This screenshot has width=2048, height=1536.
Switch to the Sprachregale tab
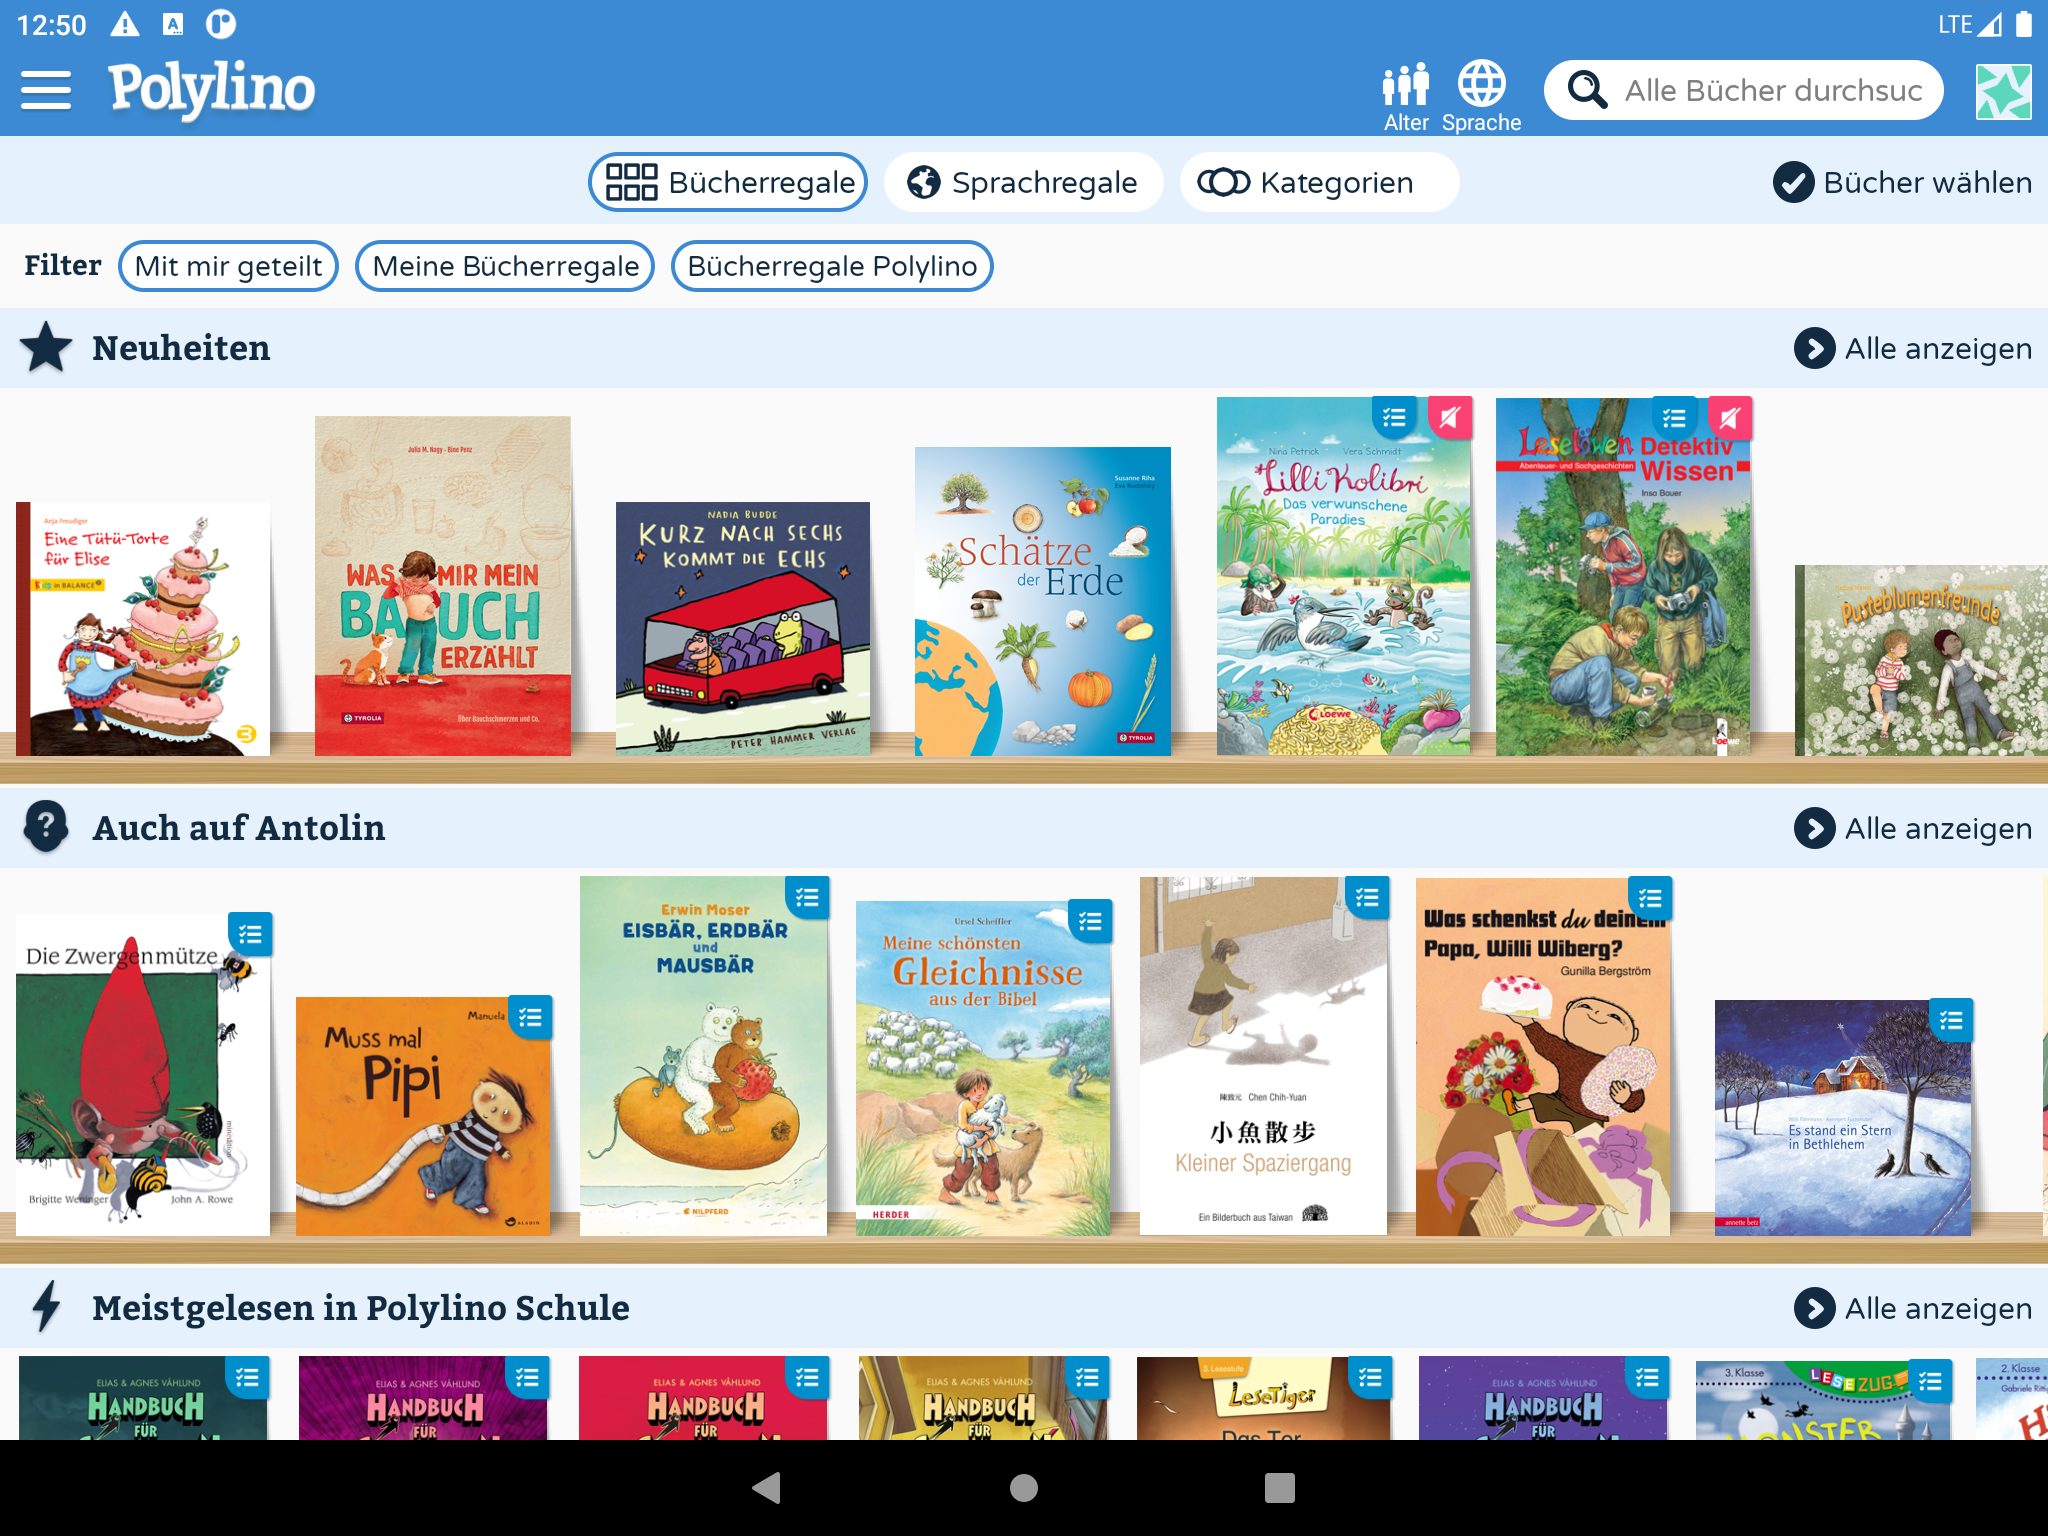click(1023, 182)
